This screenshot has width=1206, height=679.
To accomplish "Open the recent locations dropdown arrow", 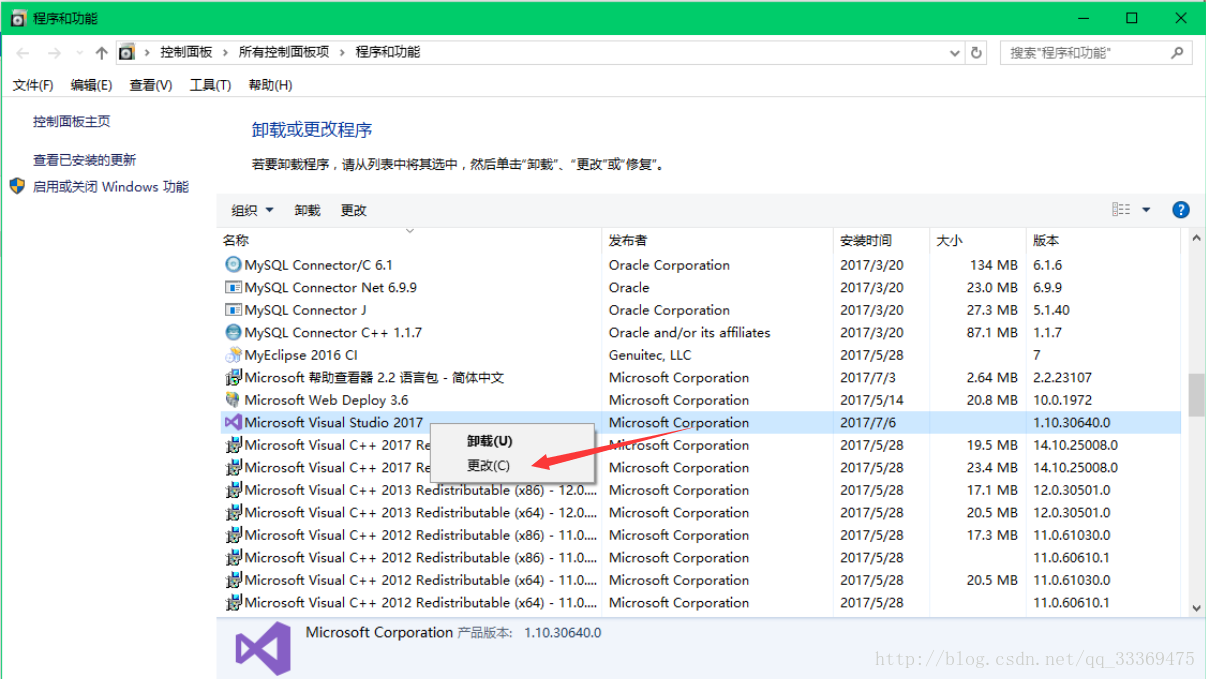I will pos(78,53).
